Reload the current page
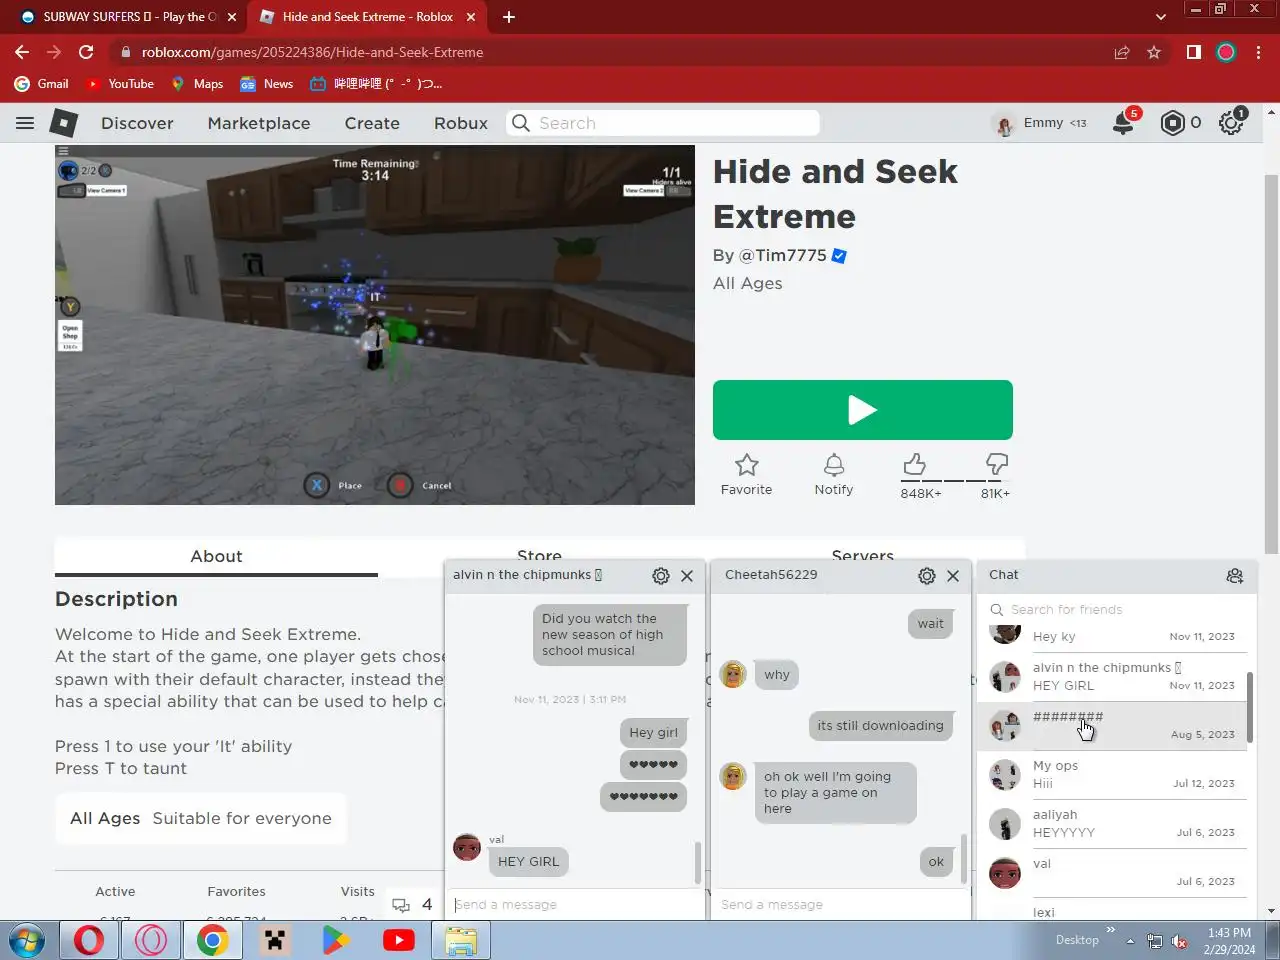The height and width of the screenshot is (960, 1280). (x=86, y=52)
